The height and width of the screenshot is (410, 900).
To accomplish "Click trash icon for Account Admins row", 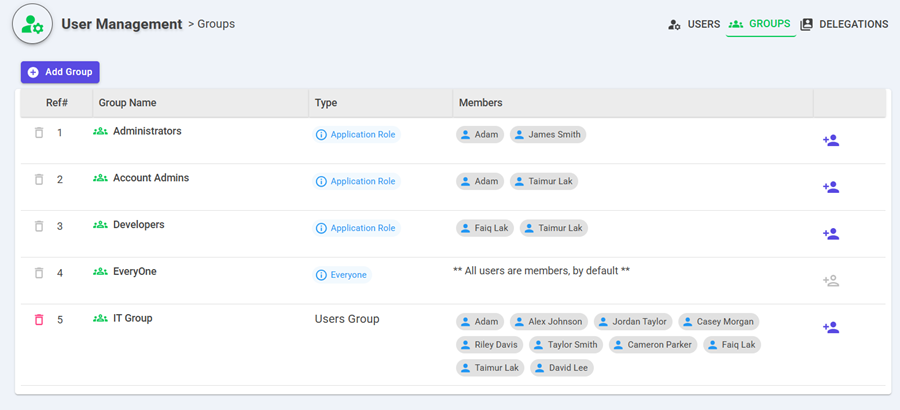I will point(39,180).
